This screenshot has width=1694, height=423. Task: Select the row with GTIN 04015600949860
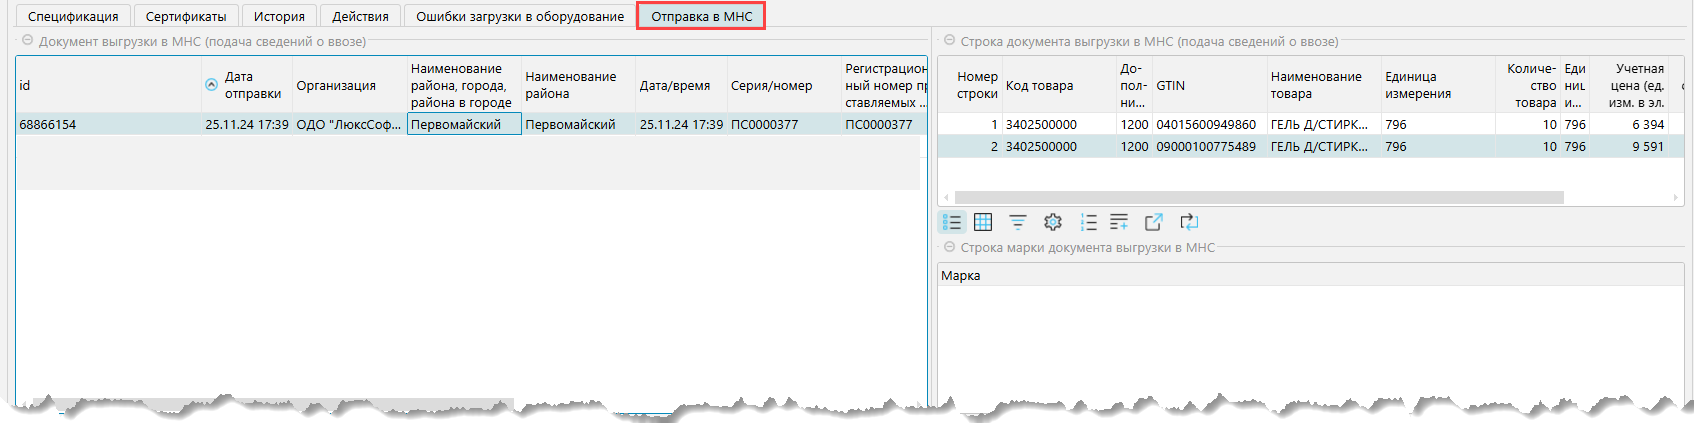click(1205, 124)
